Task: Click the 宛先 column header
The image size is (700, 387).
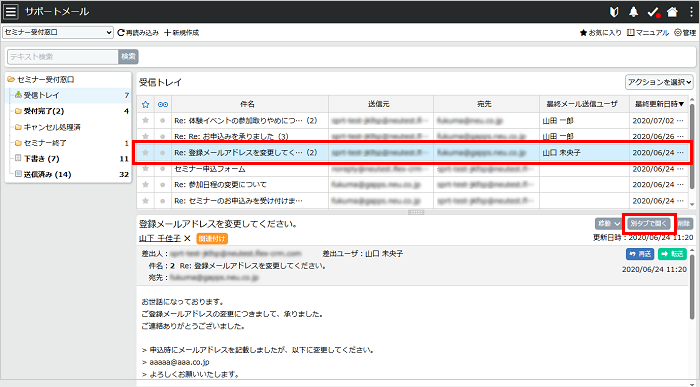Action: (x=486, y=104)
